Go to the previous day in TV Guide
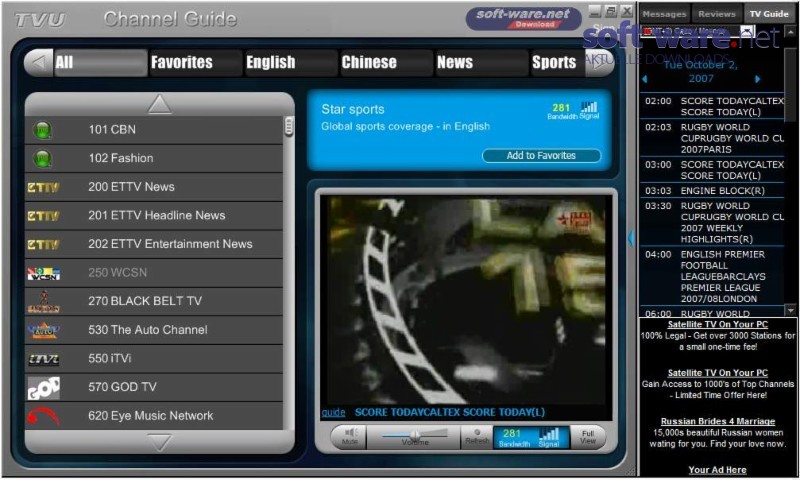The image size is (800, 480). coord(644,79)
